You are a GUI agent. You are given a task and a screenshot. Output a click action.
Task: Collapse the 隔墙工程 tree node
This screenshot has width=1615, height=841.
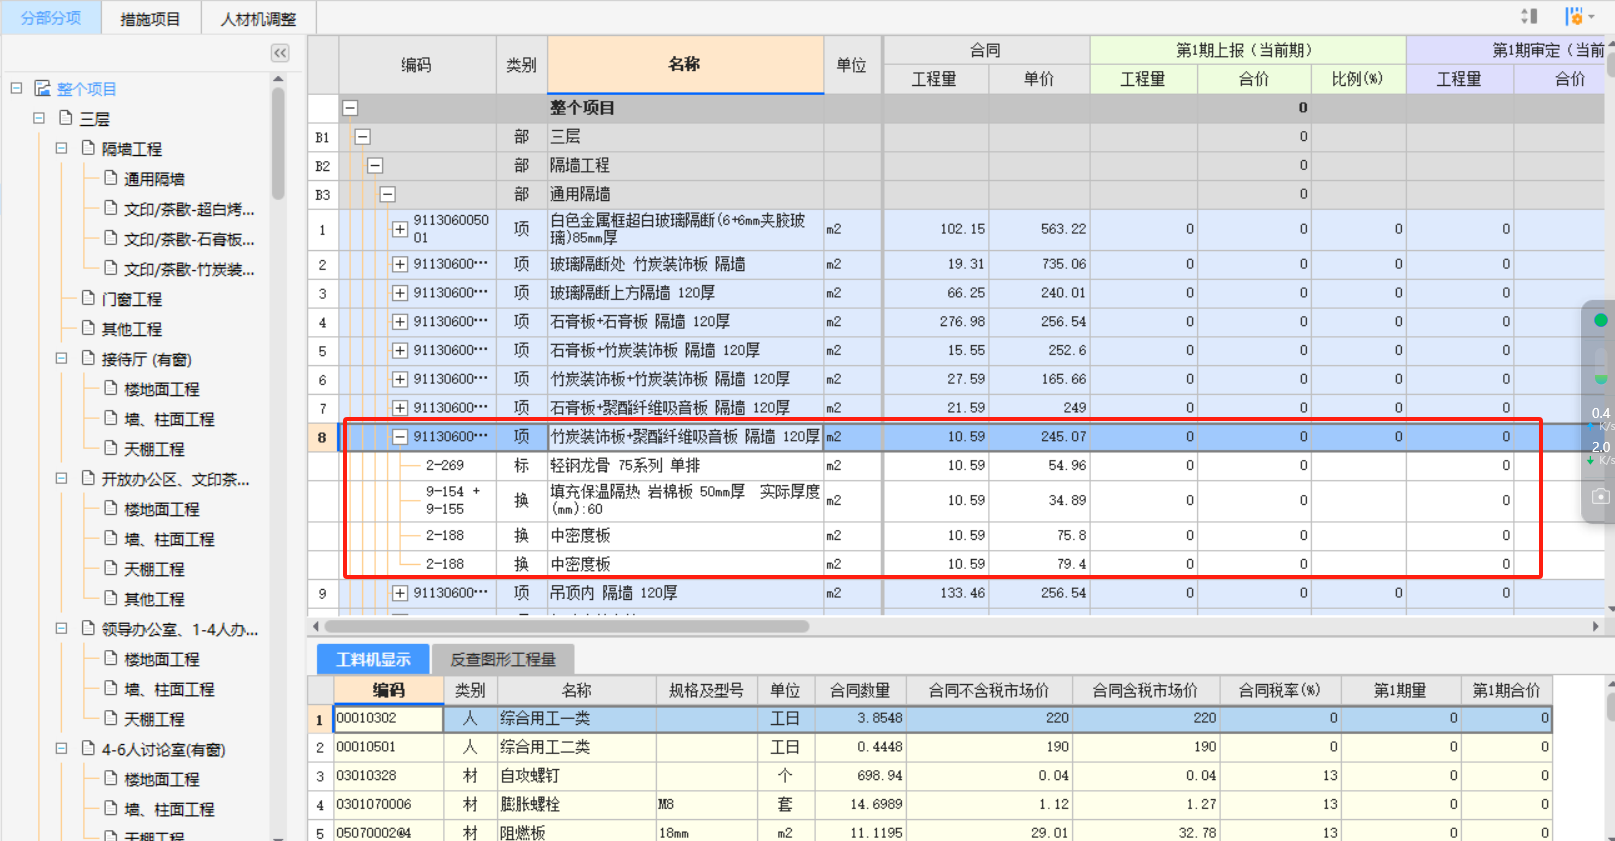point(61,148)
